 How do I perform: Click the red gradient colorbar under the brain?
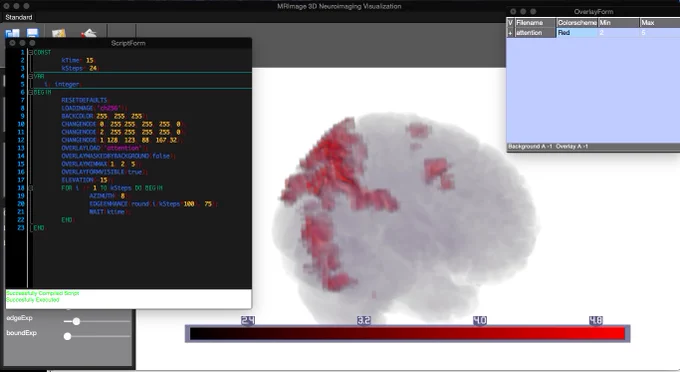[x=408, y=333]
